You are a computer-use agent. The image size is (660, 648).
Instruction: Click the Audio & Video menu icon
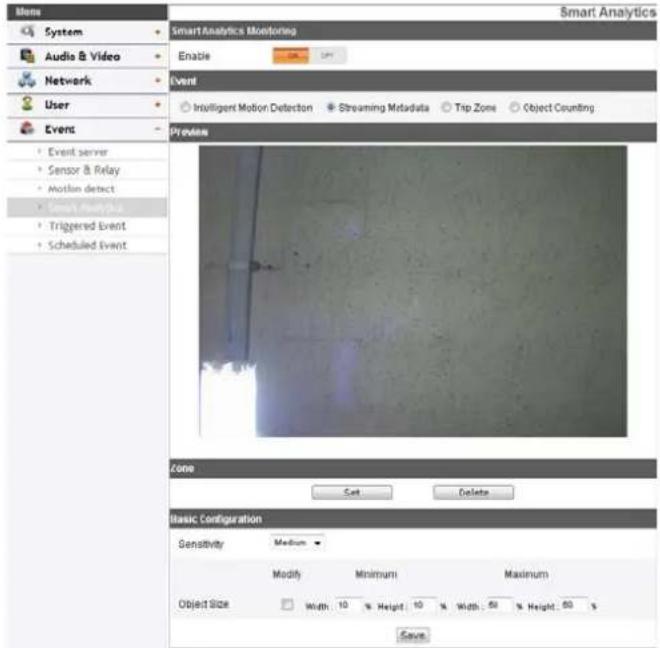27,56
